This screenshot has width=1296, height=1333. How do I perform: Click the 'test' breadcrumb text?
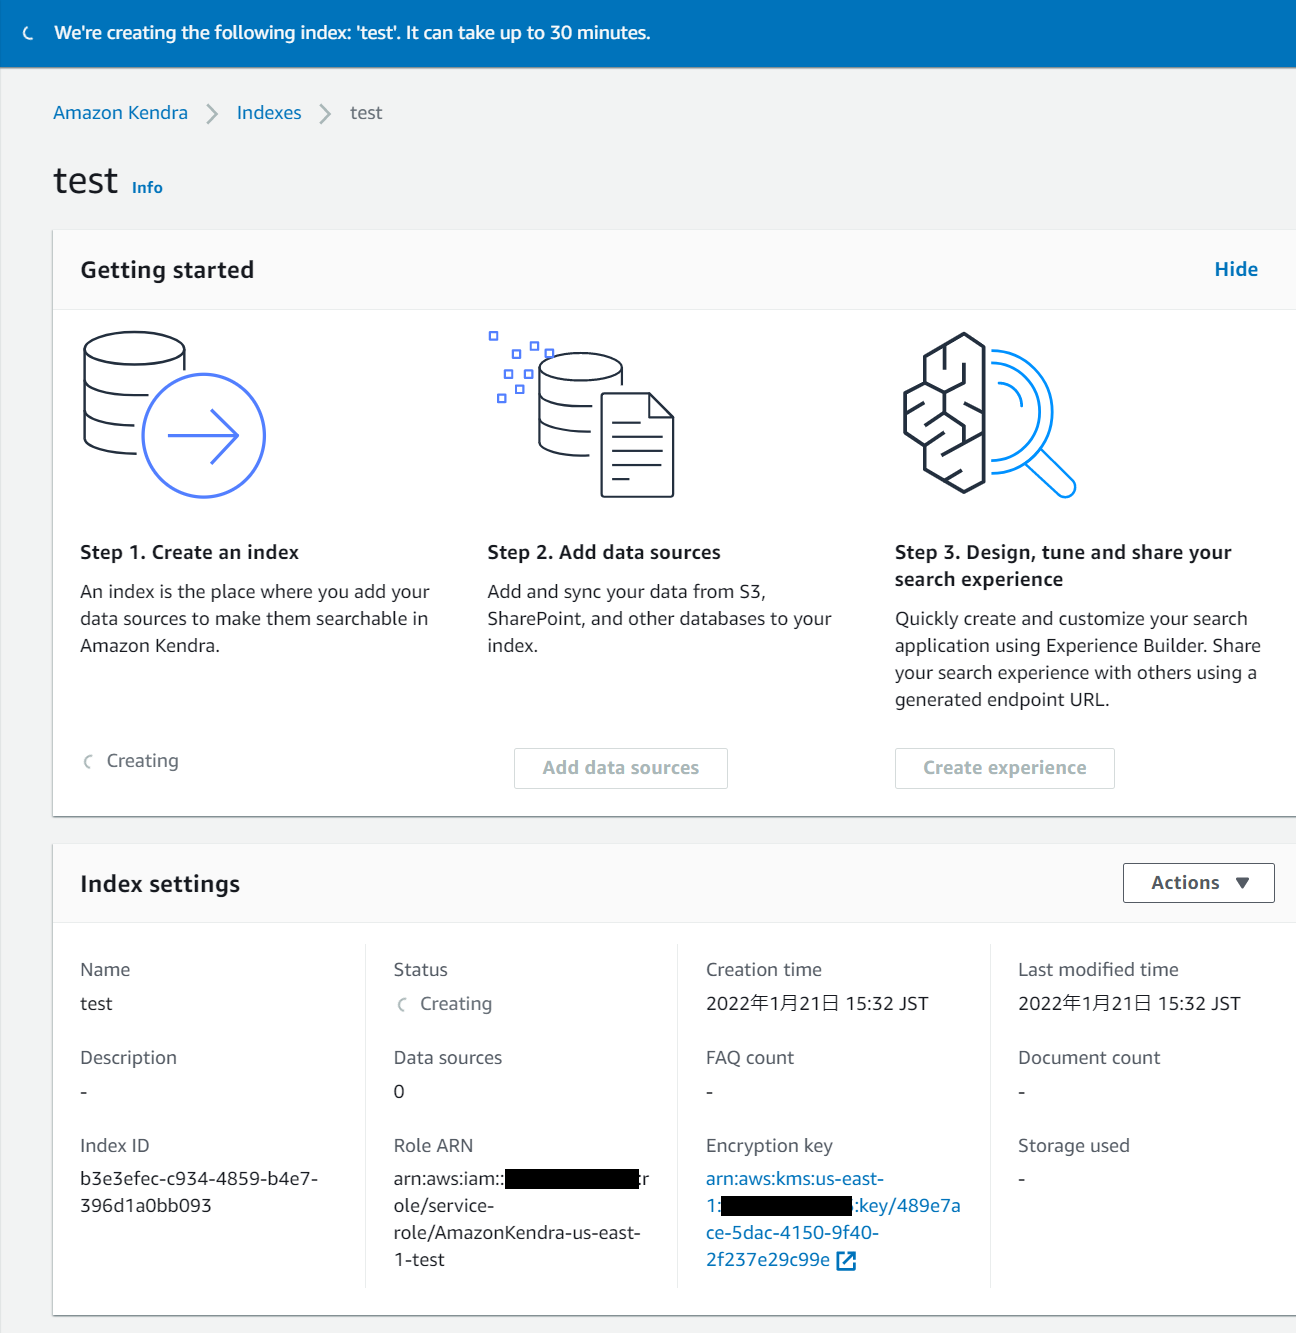click(x=366, y=113)
